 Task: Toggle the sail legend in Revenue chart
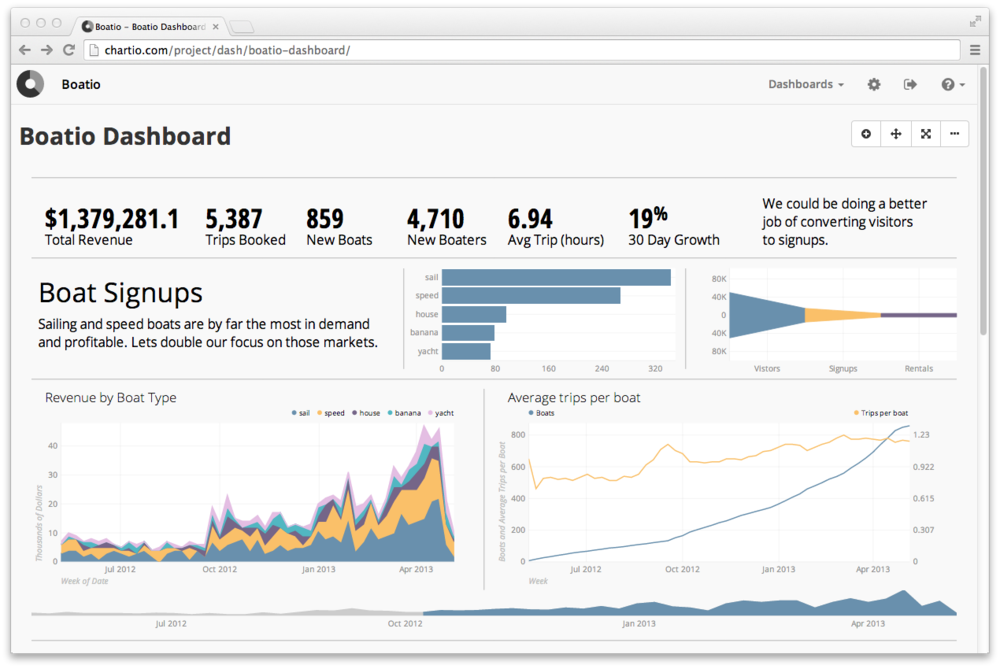click(x=300, y=413)
